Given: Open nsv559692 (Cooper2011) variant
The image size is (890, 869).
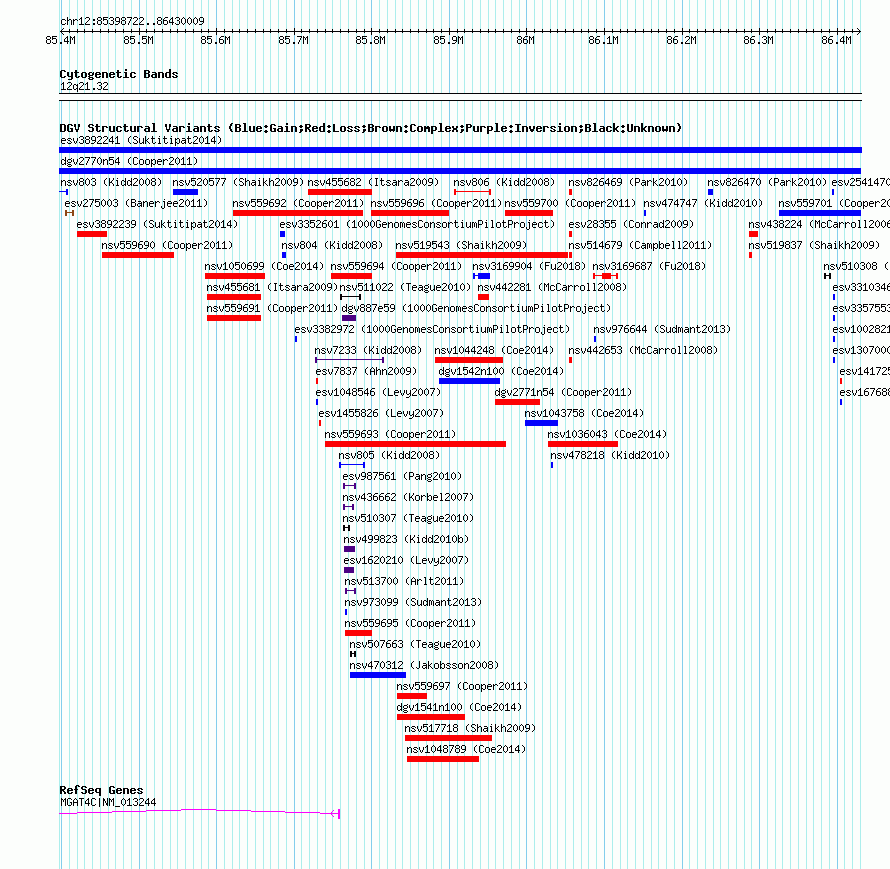Looking at the screenshot, I should pos(298,203).
